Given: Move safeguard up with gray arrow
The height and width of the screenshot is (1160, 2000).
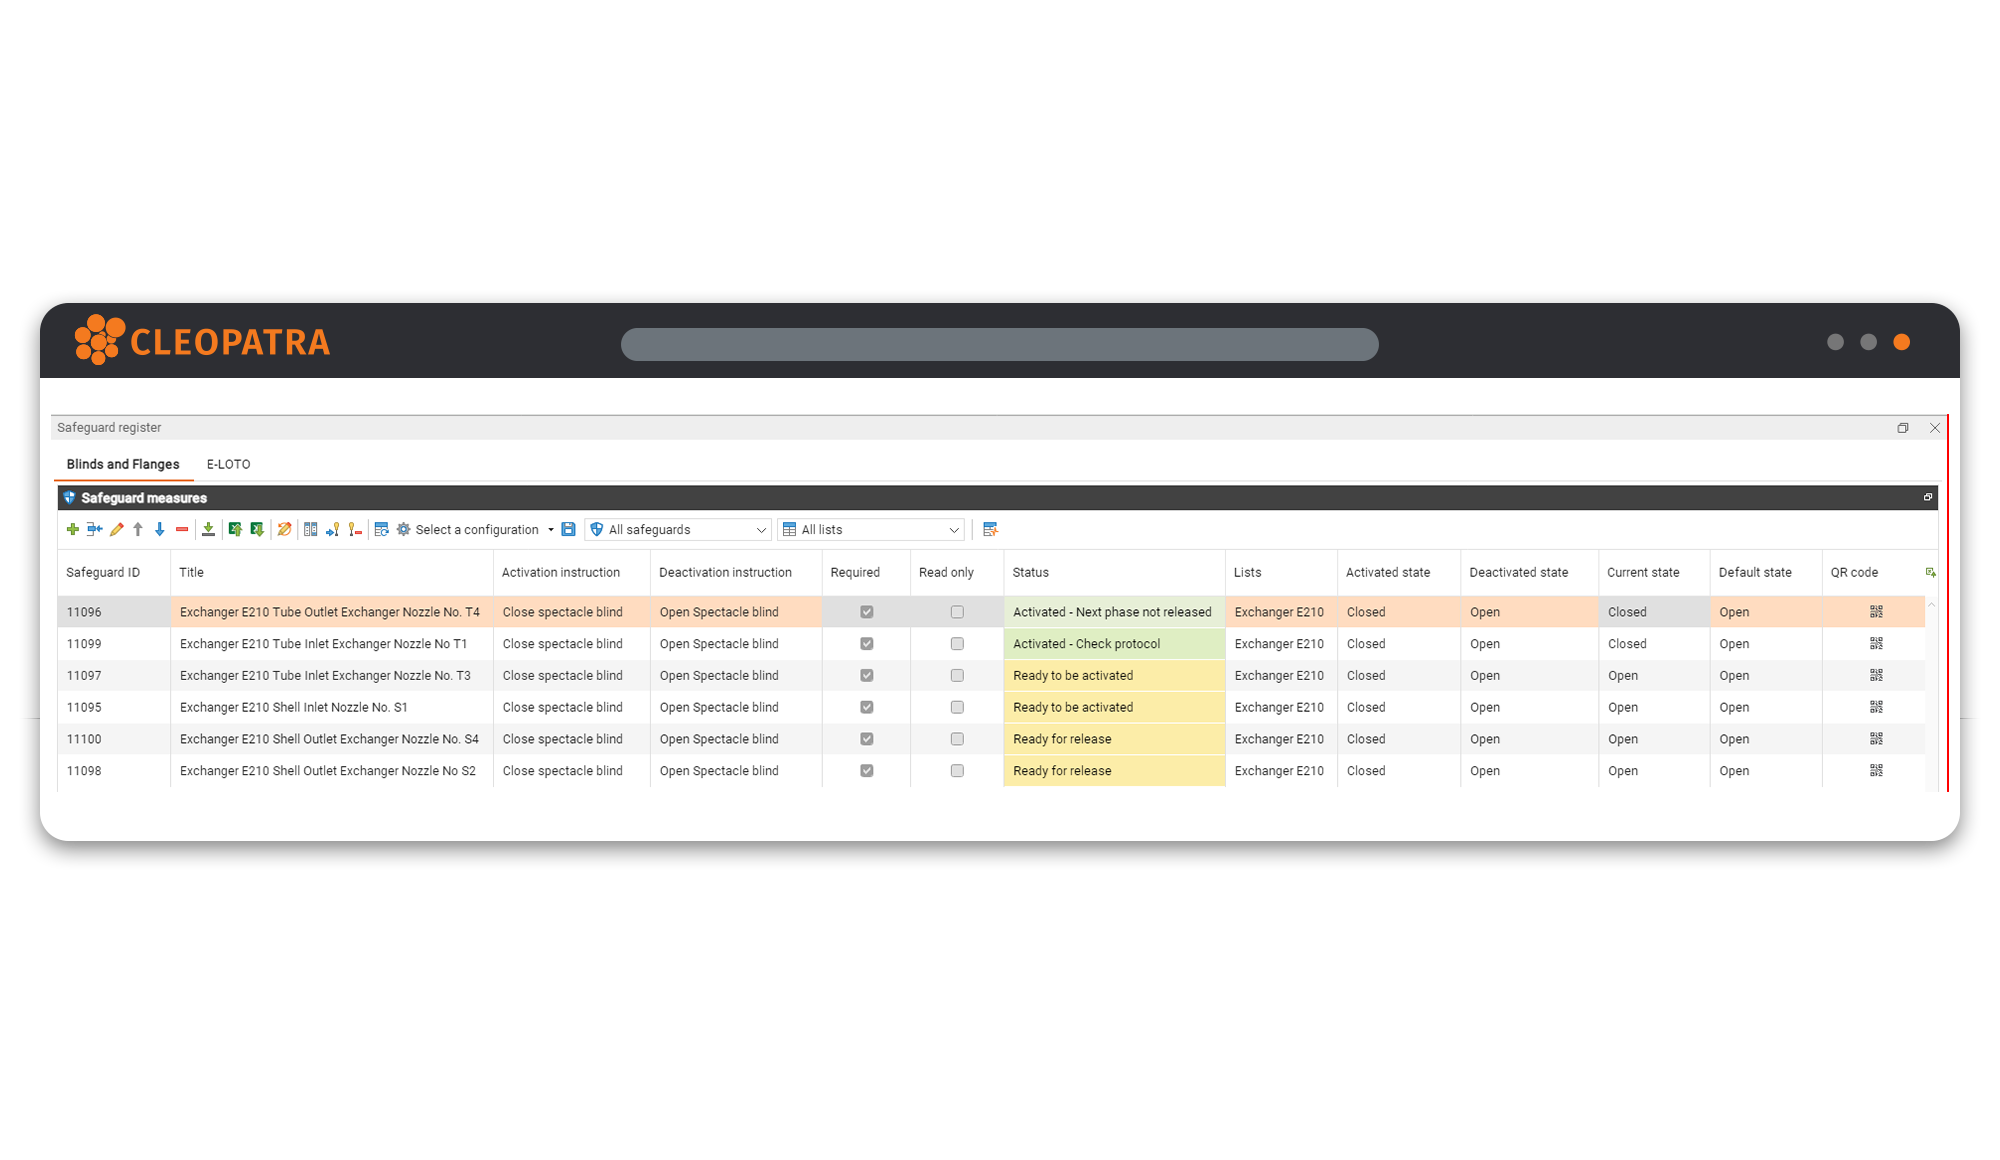Looking at the screenshot, I should (138, 530).
